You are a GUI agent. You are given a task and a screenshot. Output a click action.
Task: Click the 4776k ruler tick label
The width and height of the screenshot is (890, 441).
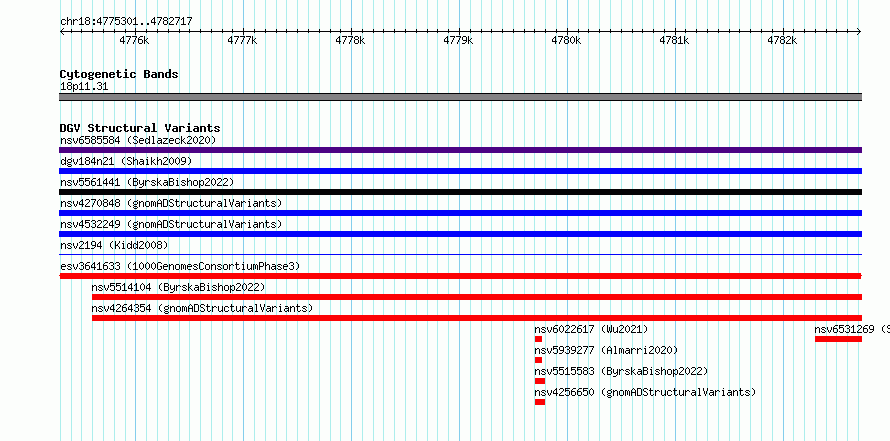point(135,40)
